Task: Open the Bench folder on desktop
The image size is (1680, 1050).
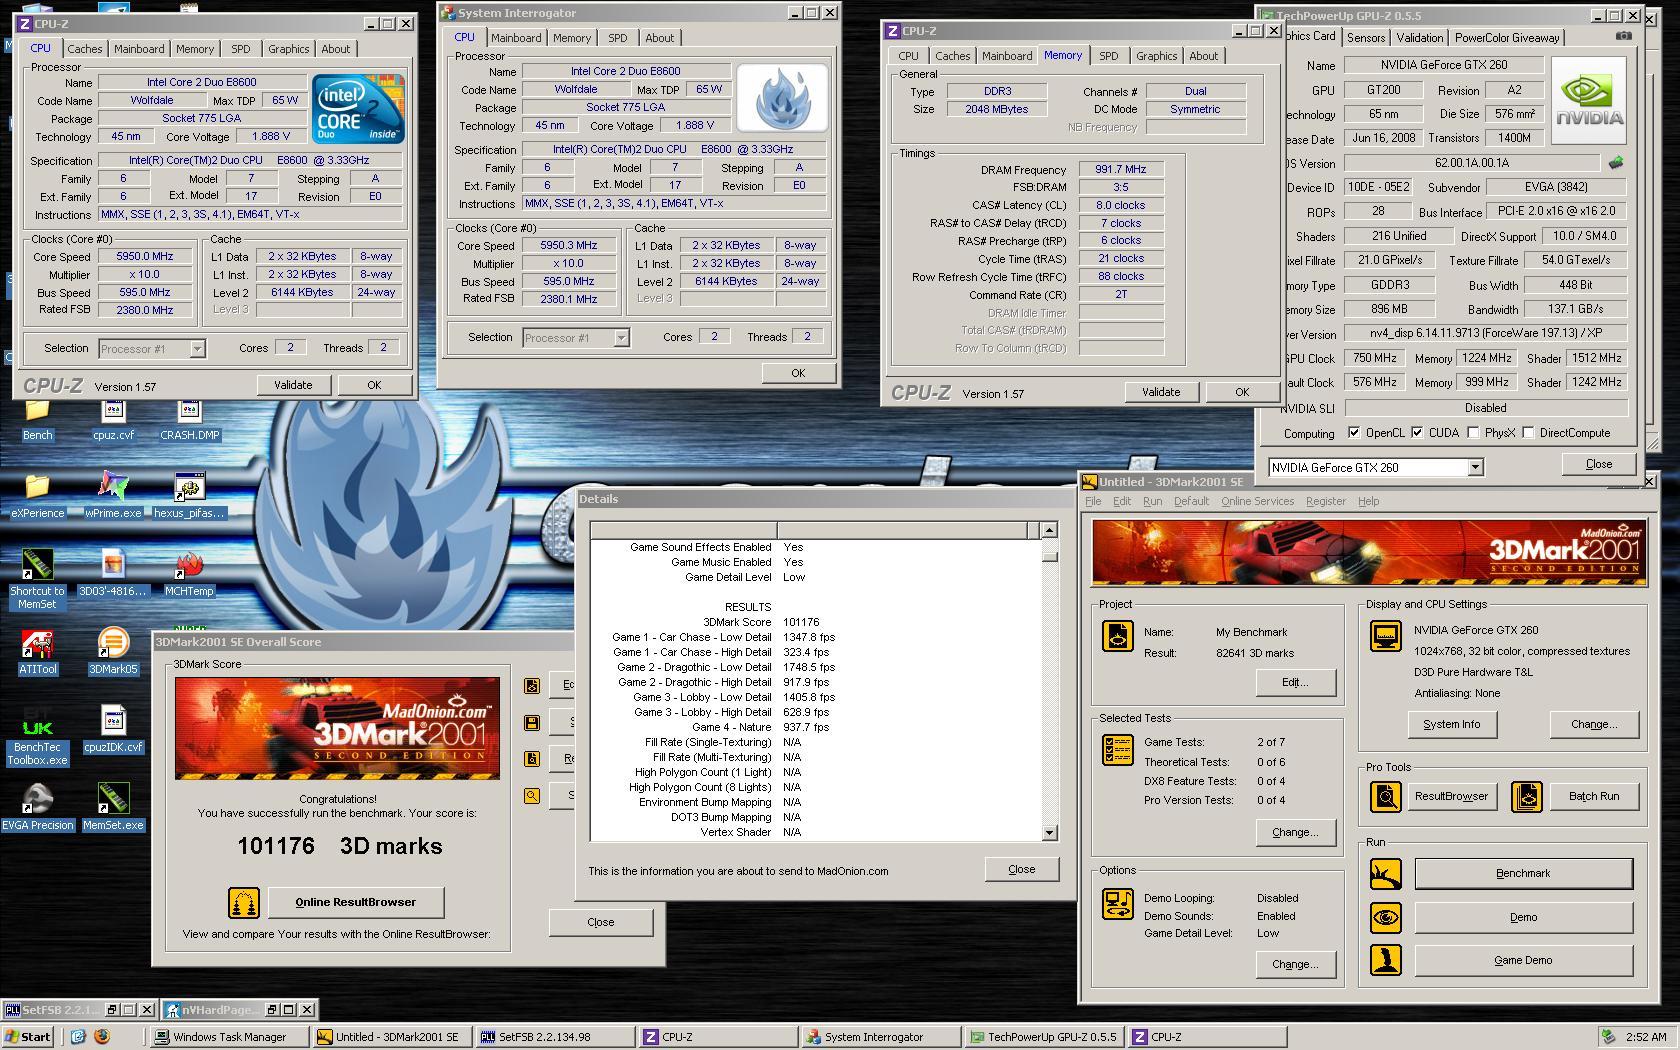Action: click(37, 419)
